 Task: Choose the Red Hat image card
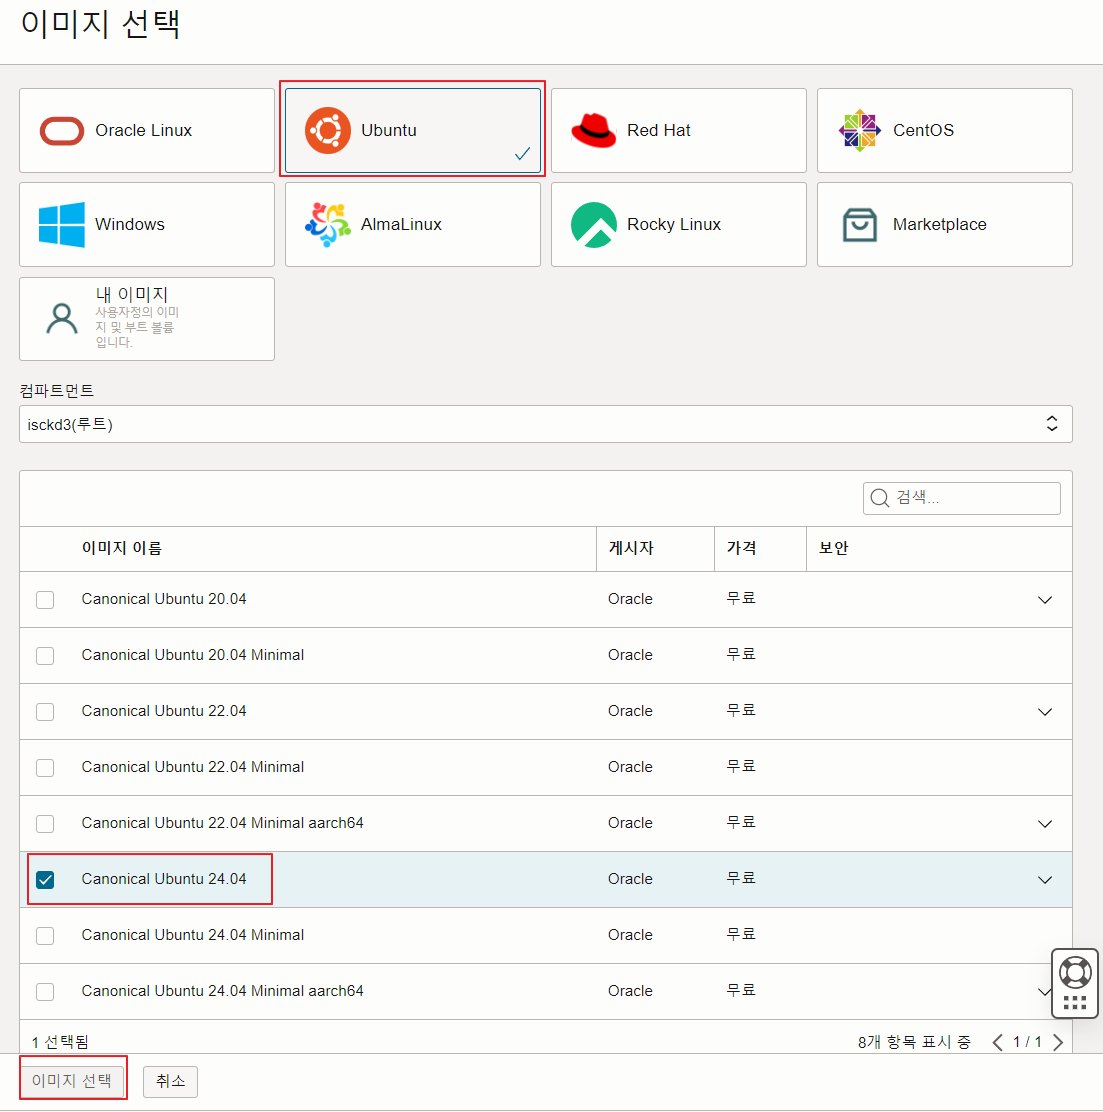click(679, 130)
